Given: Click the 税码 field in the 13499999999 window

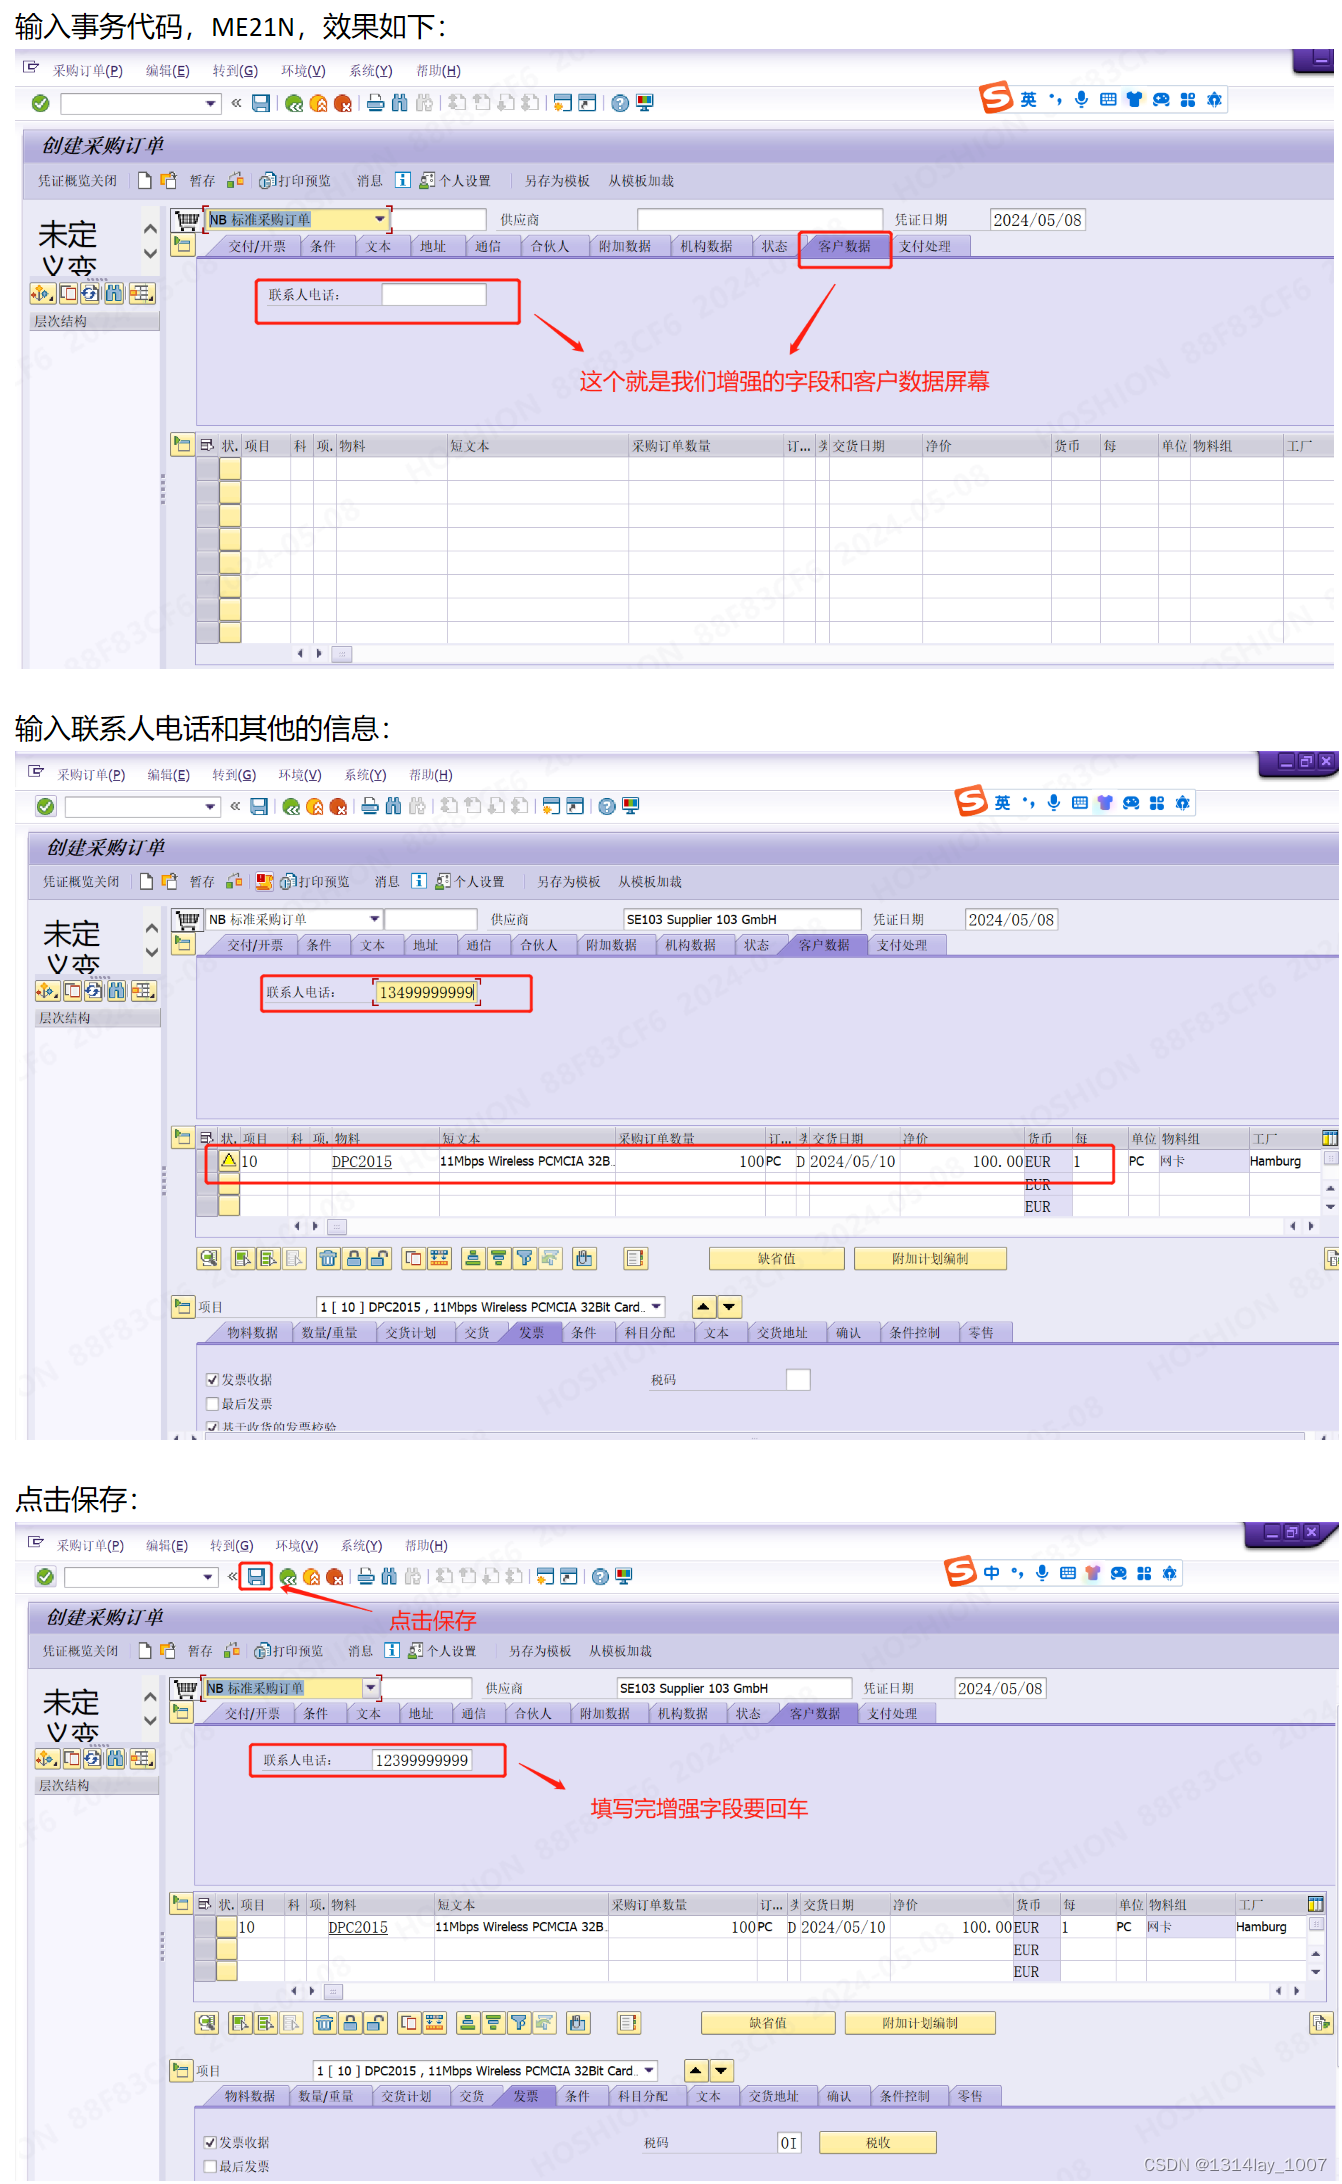Looking at the screenshot, I should click(x=798, y=1380).
